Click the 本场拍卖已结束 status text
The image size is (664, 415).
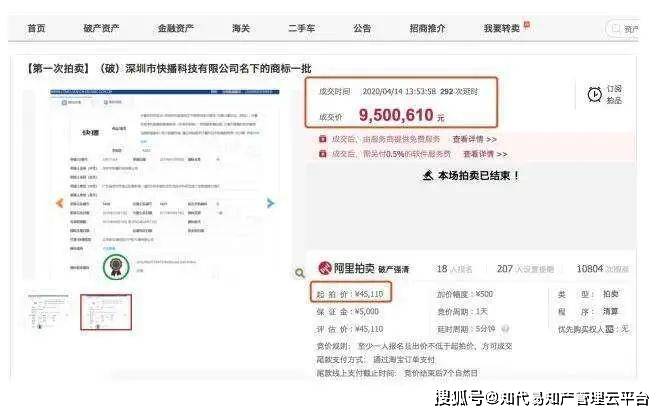(x=479, y=175)
